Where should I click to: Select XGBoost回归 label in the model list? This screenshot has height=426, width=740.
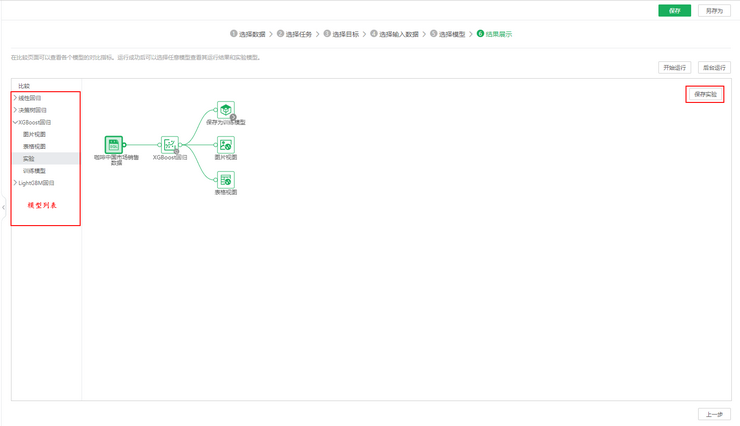coord(34,122)
